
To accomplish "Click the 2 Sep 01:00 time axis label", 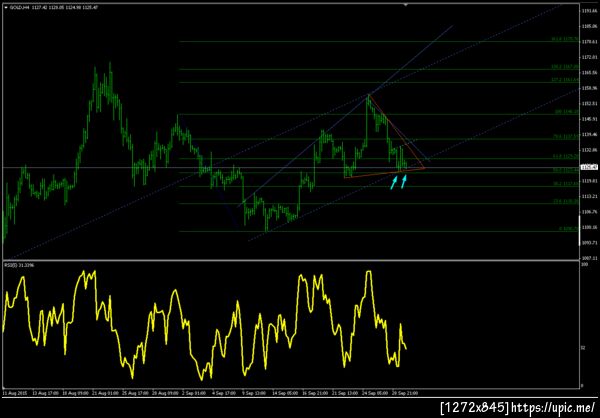I will [194, 393].
